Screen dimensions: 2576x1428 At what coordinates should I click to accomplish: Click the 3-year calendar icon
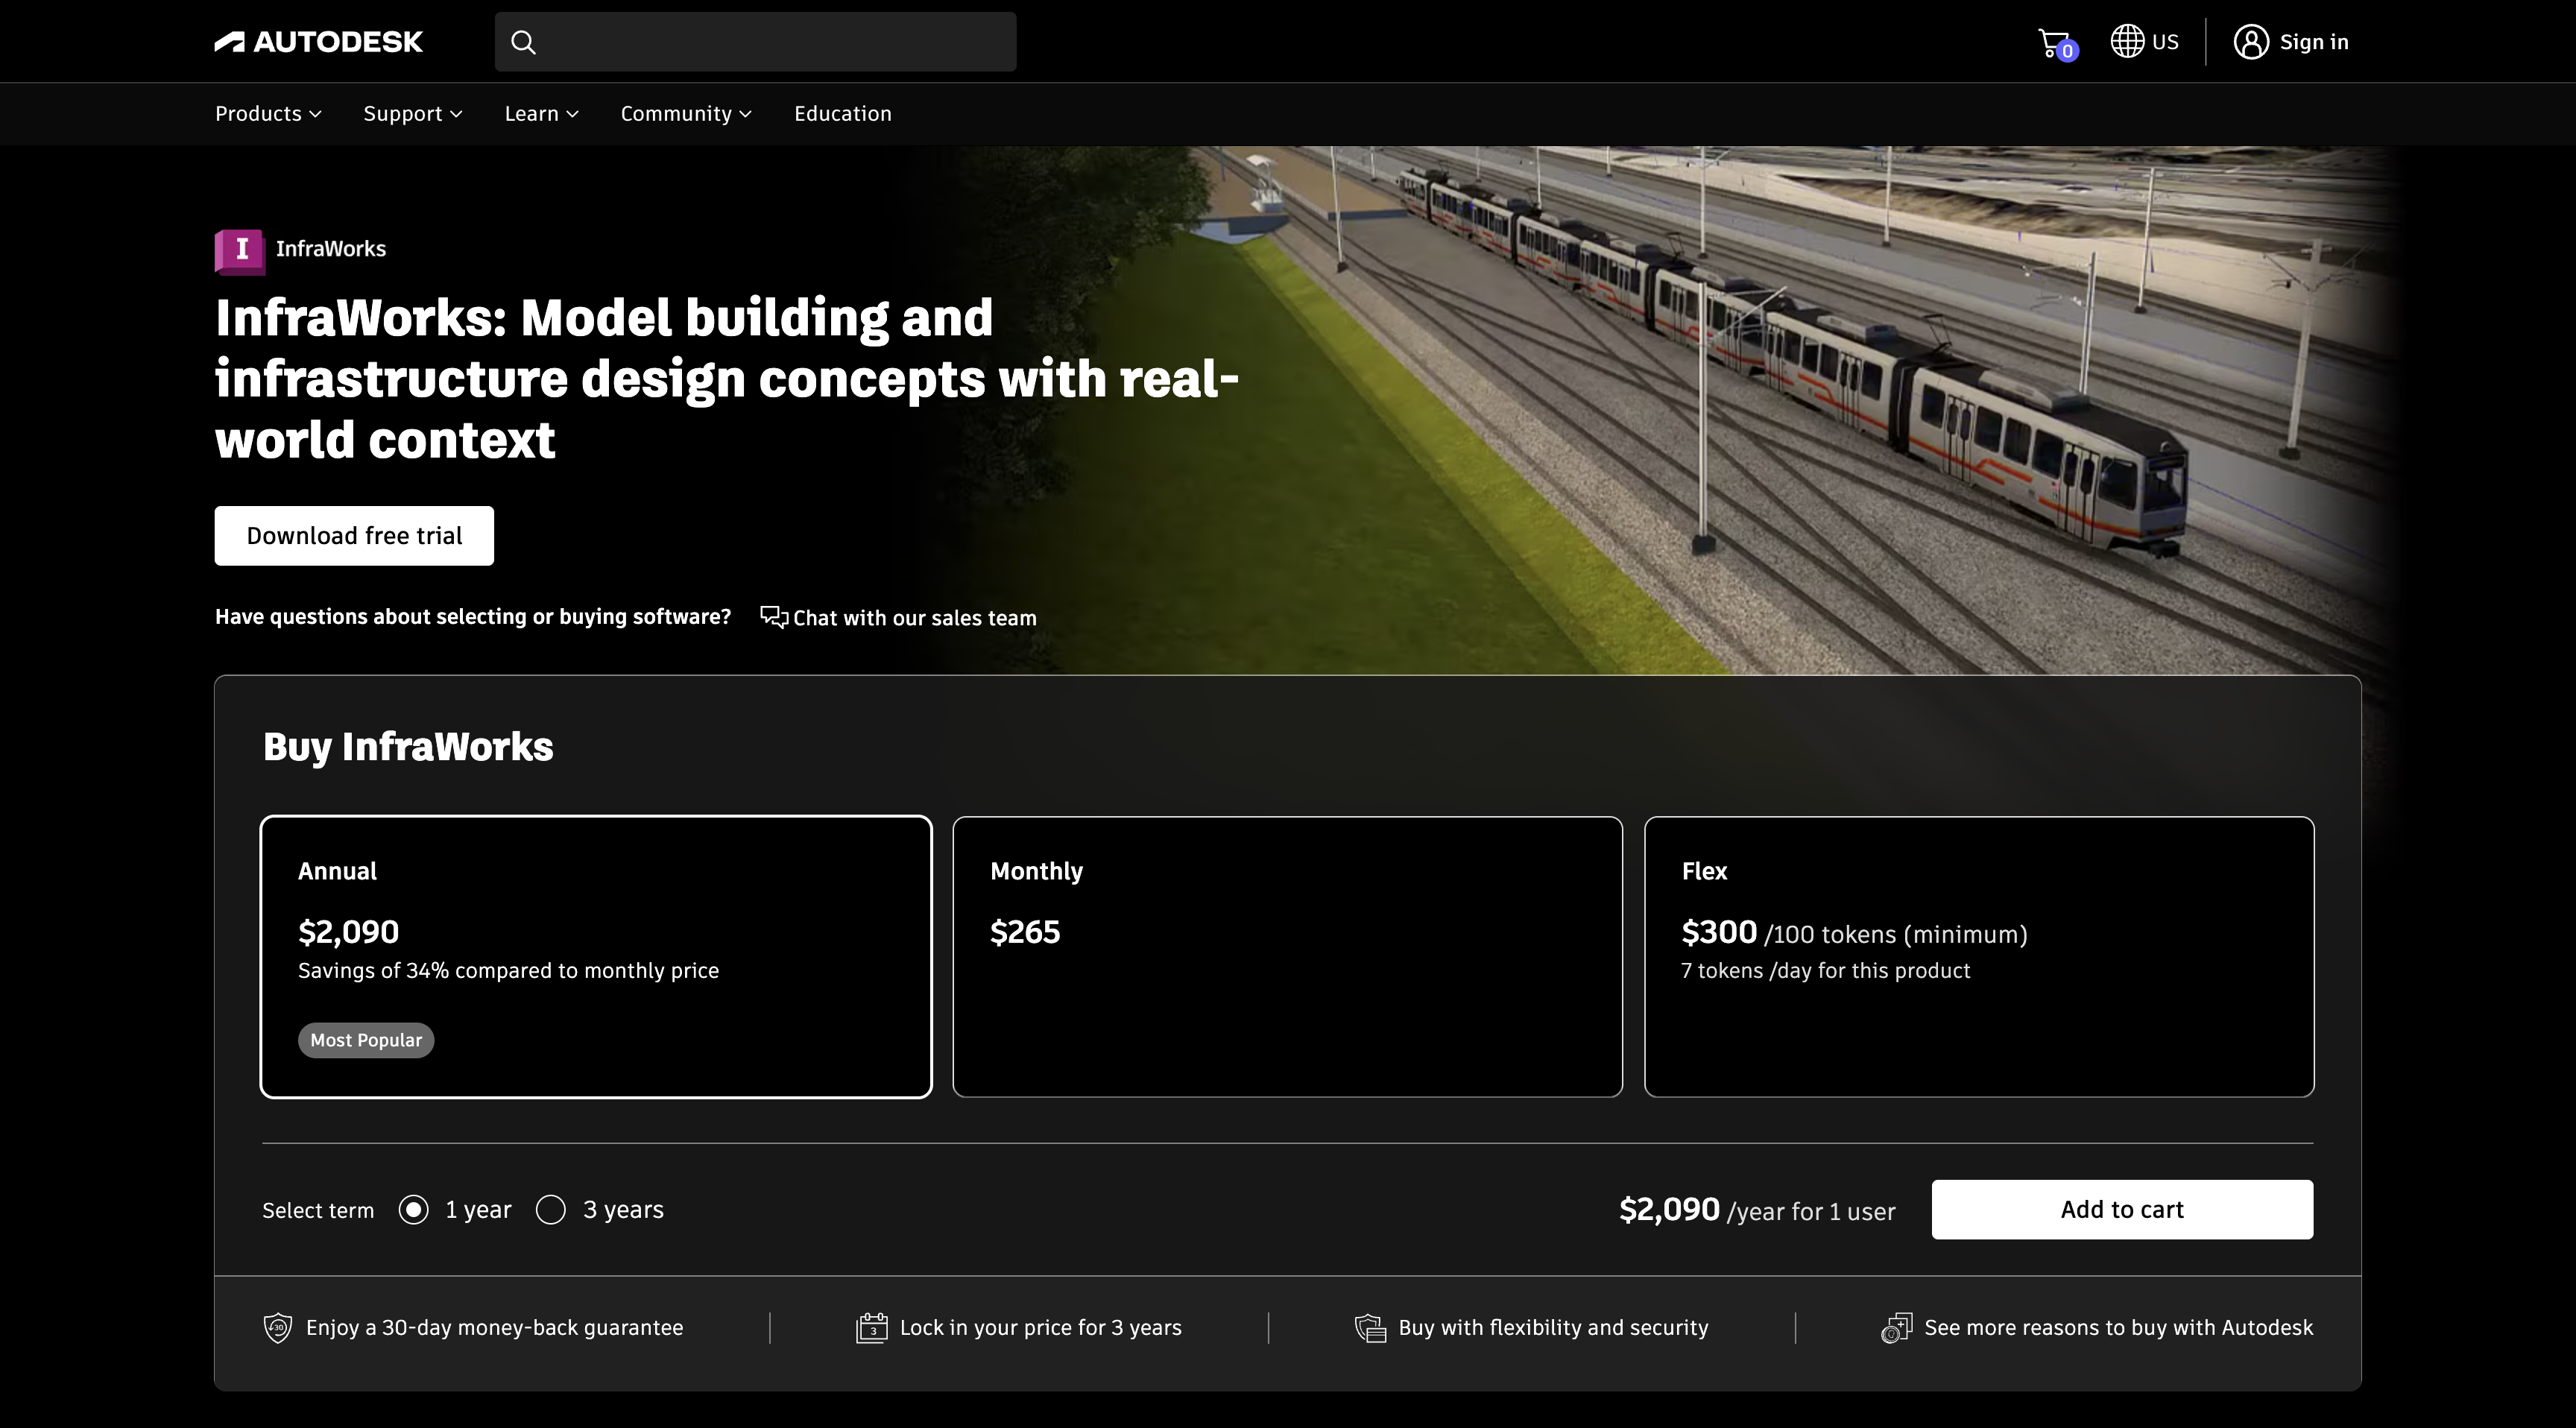pos(871,1328)
